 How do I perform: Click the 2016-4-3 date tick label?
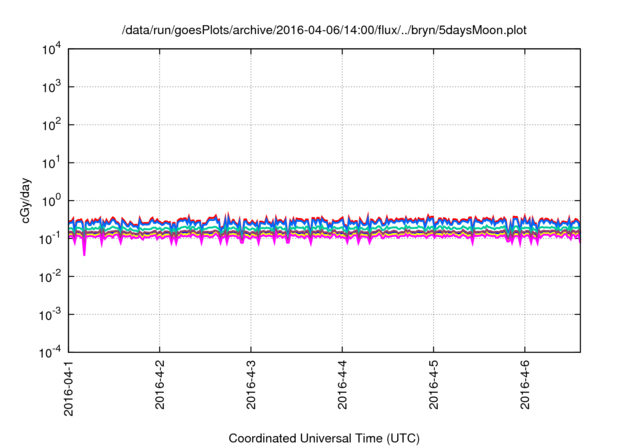(x=251, y=386)
